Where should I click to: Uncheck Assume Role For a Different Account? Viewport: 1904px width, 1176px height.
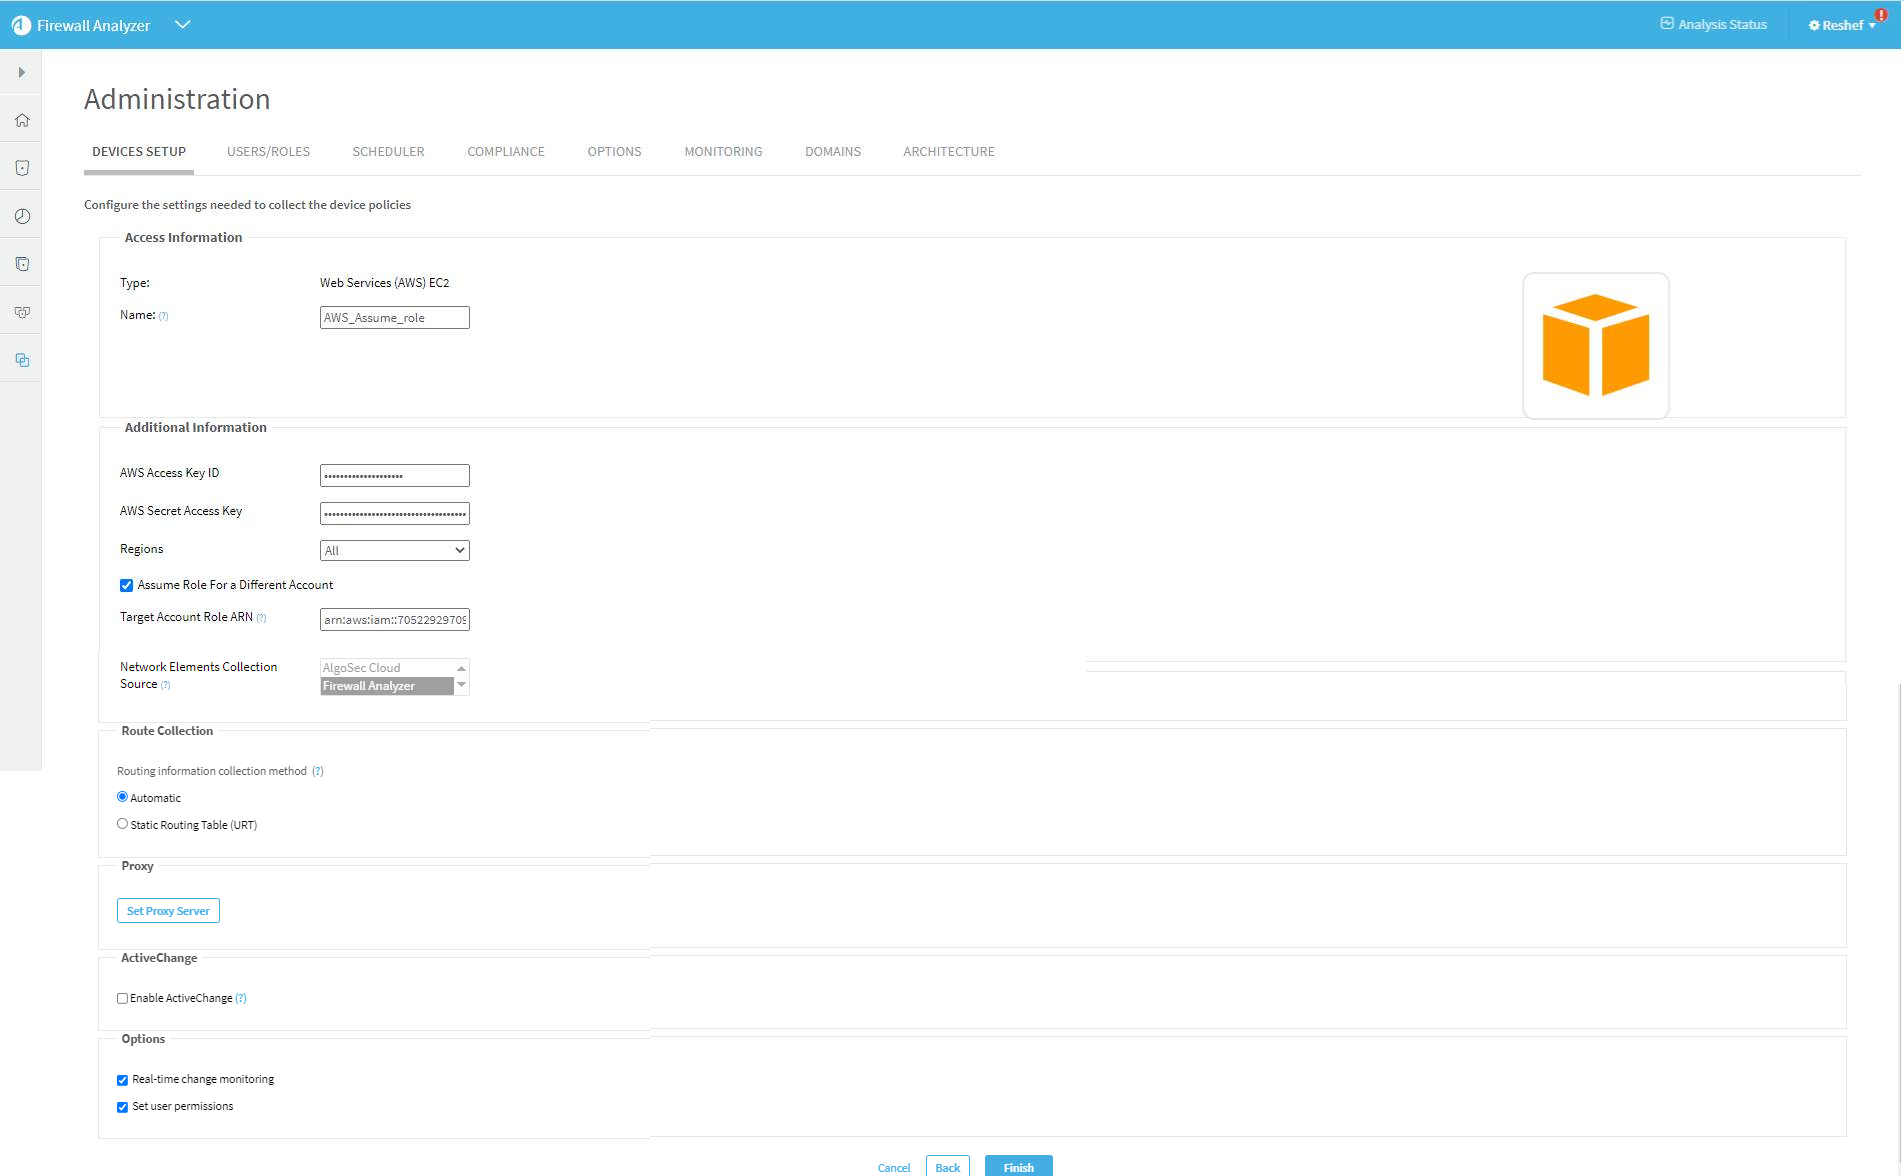(126, 586)
